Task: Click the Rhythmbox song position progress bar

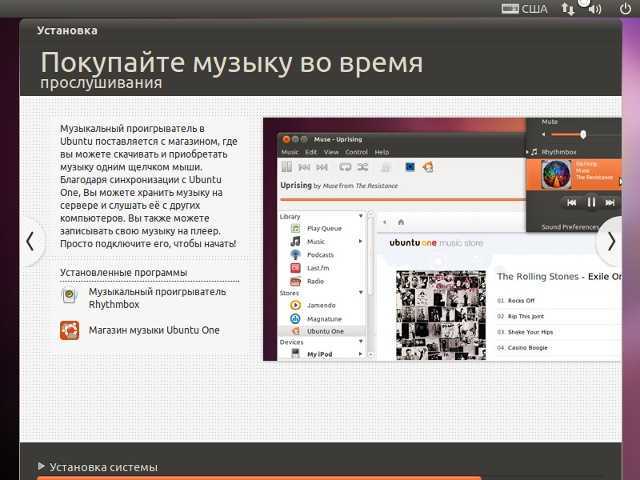Action: [402, 200]
